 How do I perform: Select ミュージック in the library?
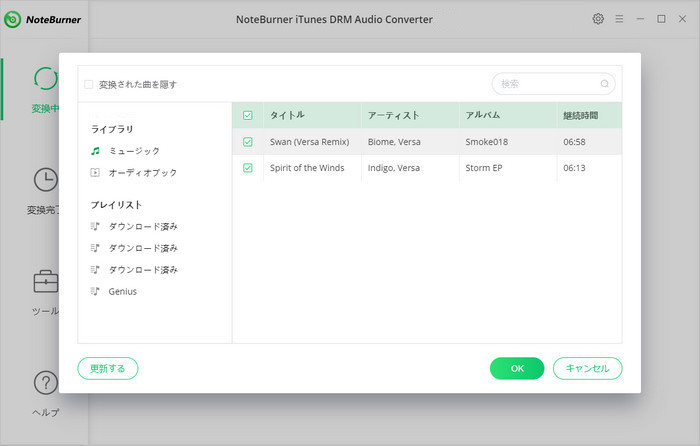[x=134, y=151]
